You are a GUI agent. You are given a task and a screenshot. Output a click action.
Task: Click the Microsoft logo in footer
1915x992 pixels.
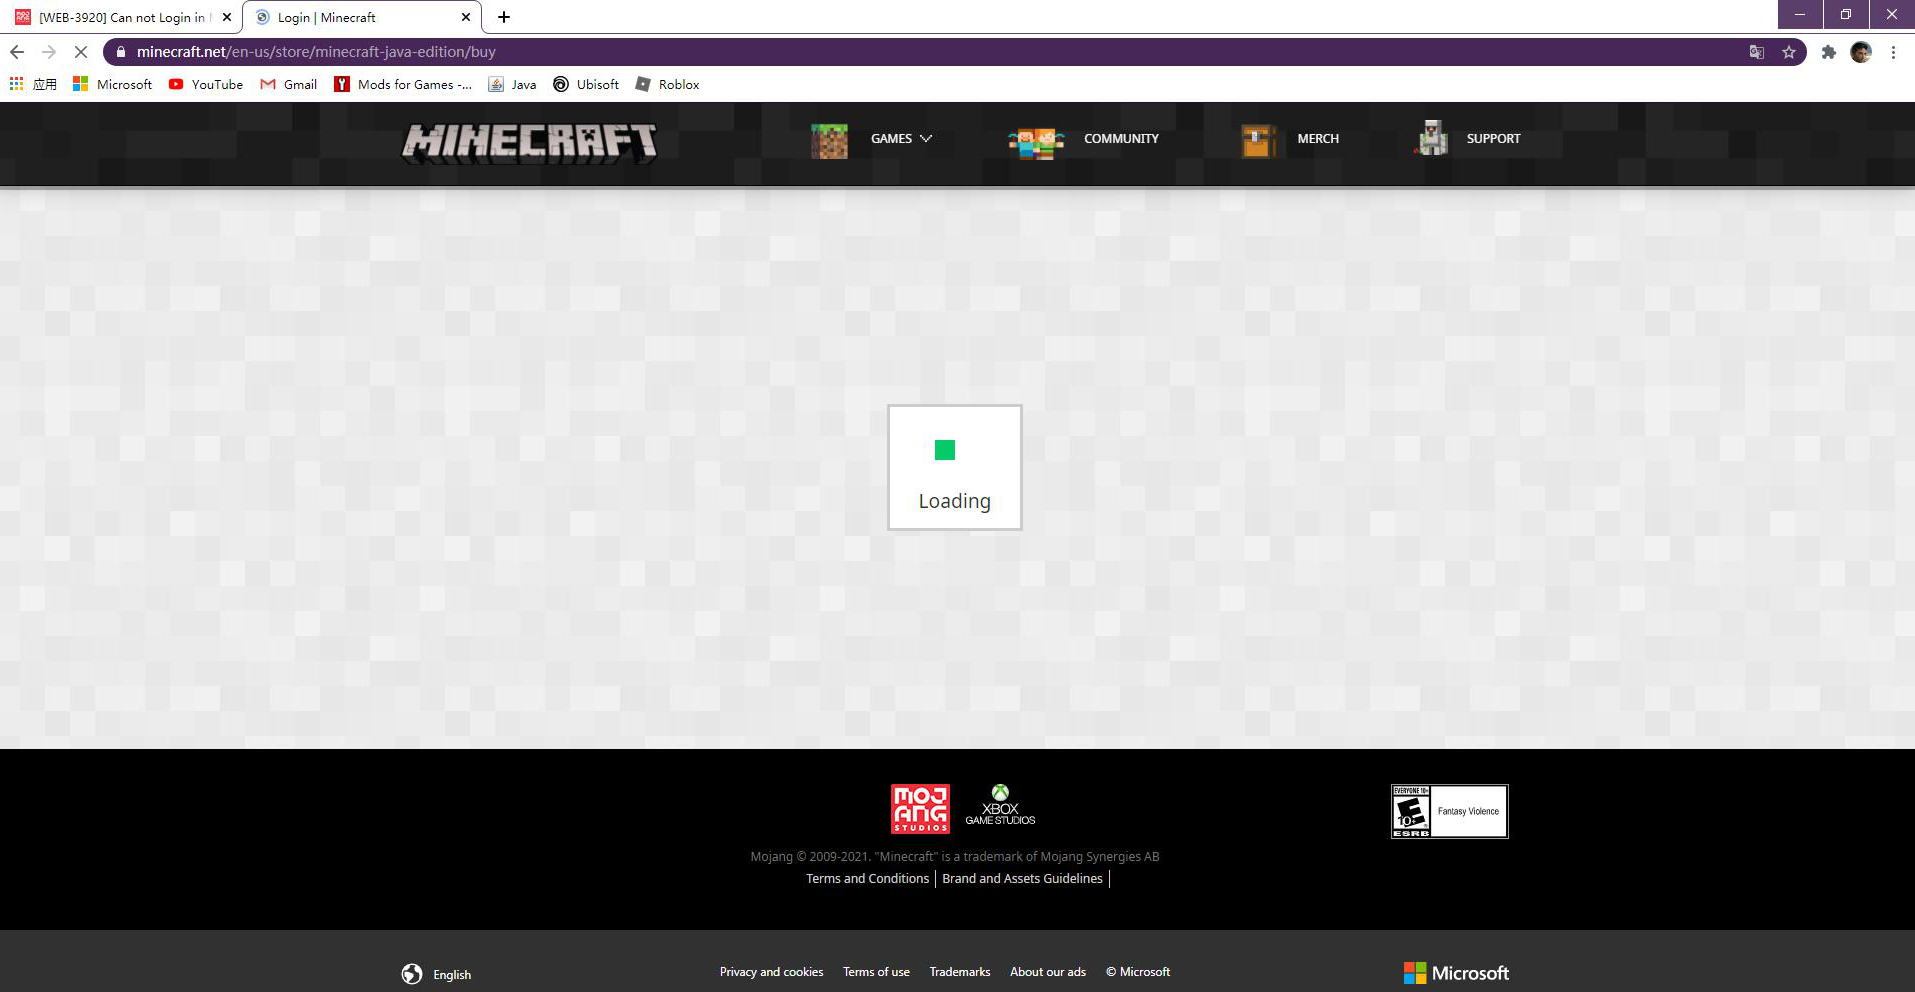click(x=1456, y=973)
